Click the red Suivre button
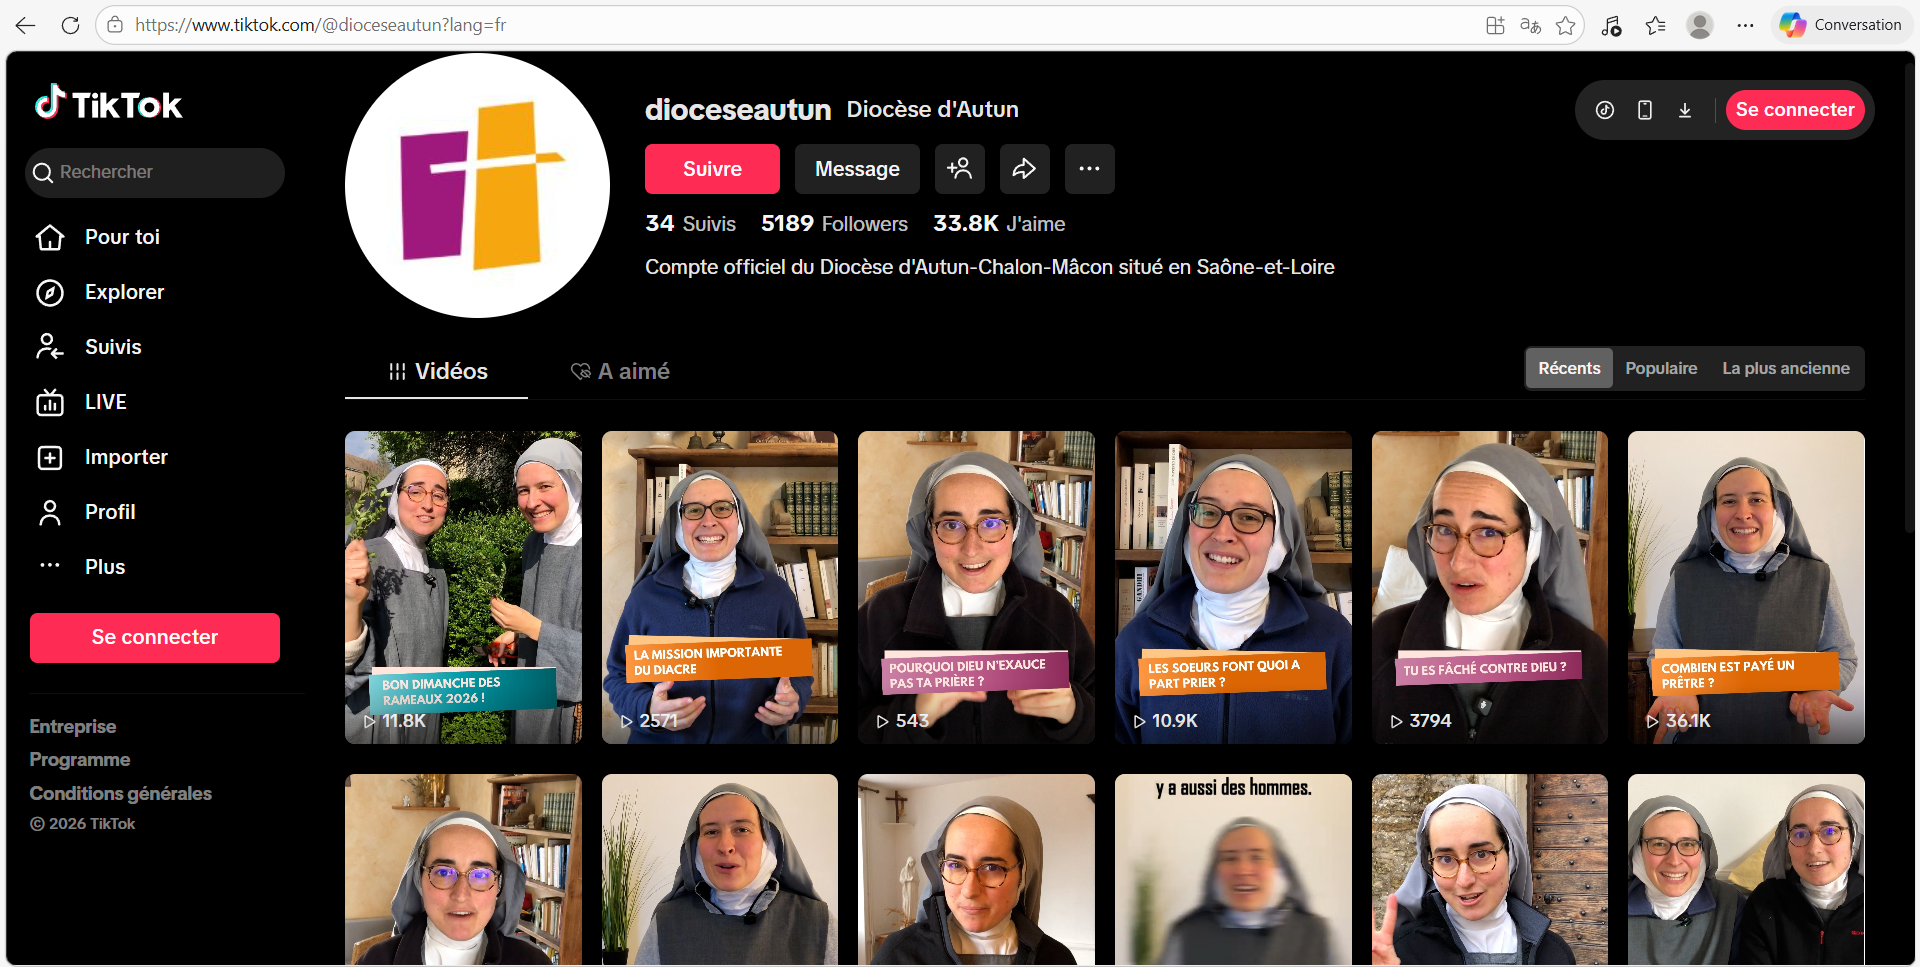 [x=712, y=169]
